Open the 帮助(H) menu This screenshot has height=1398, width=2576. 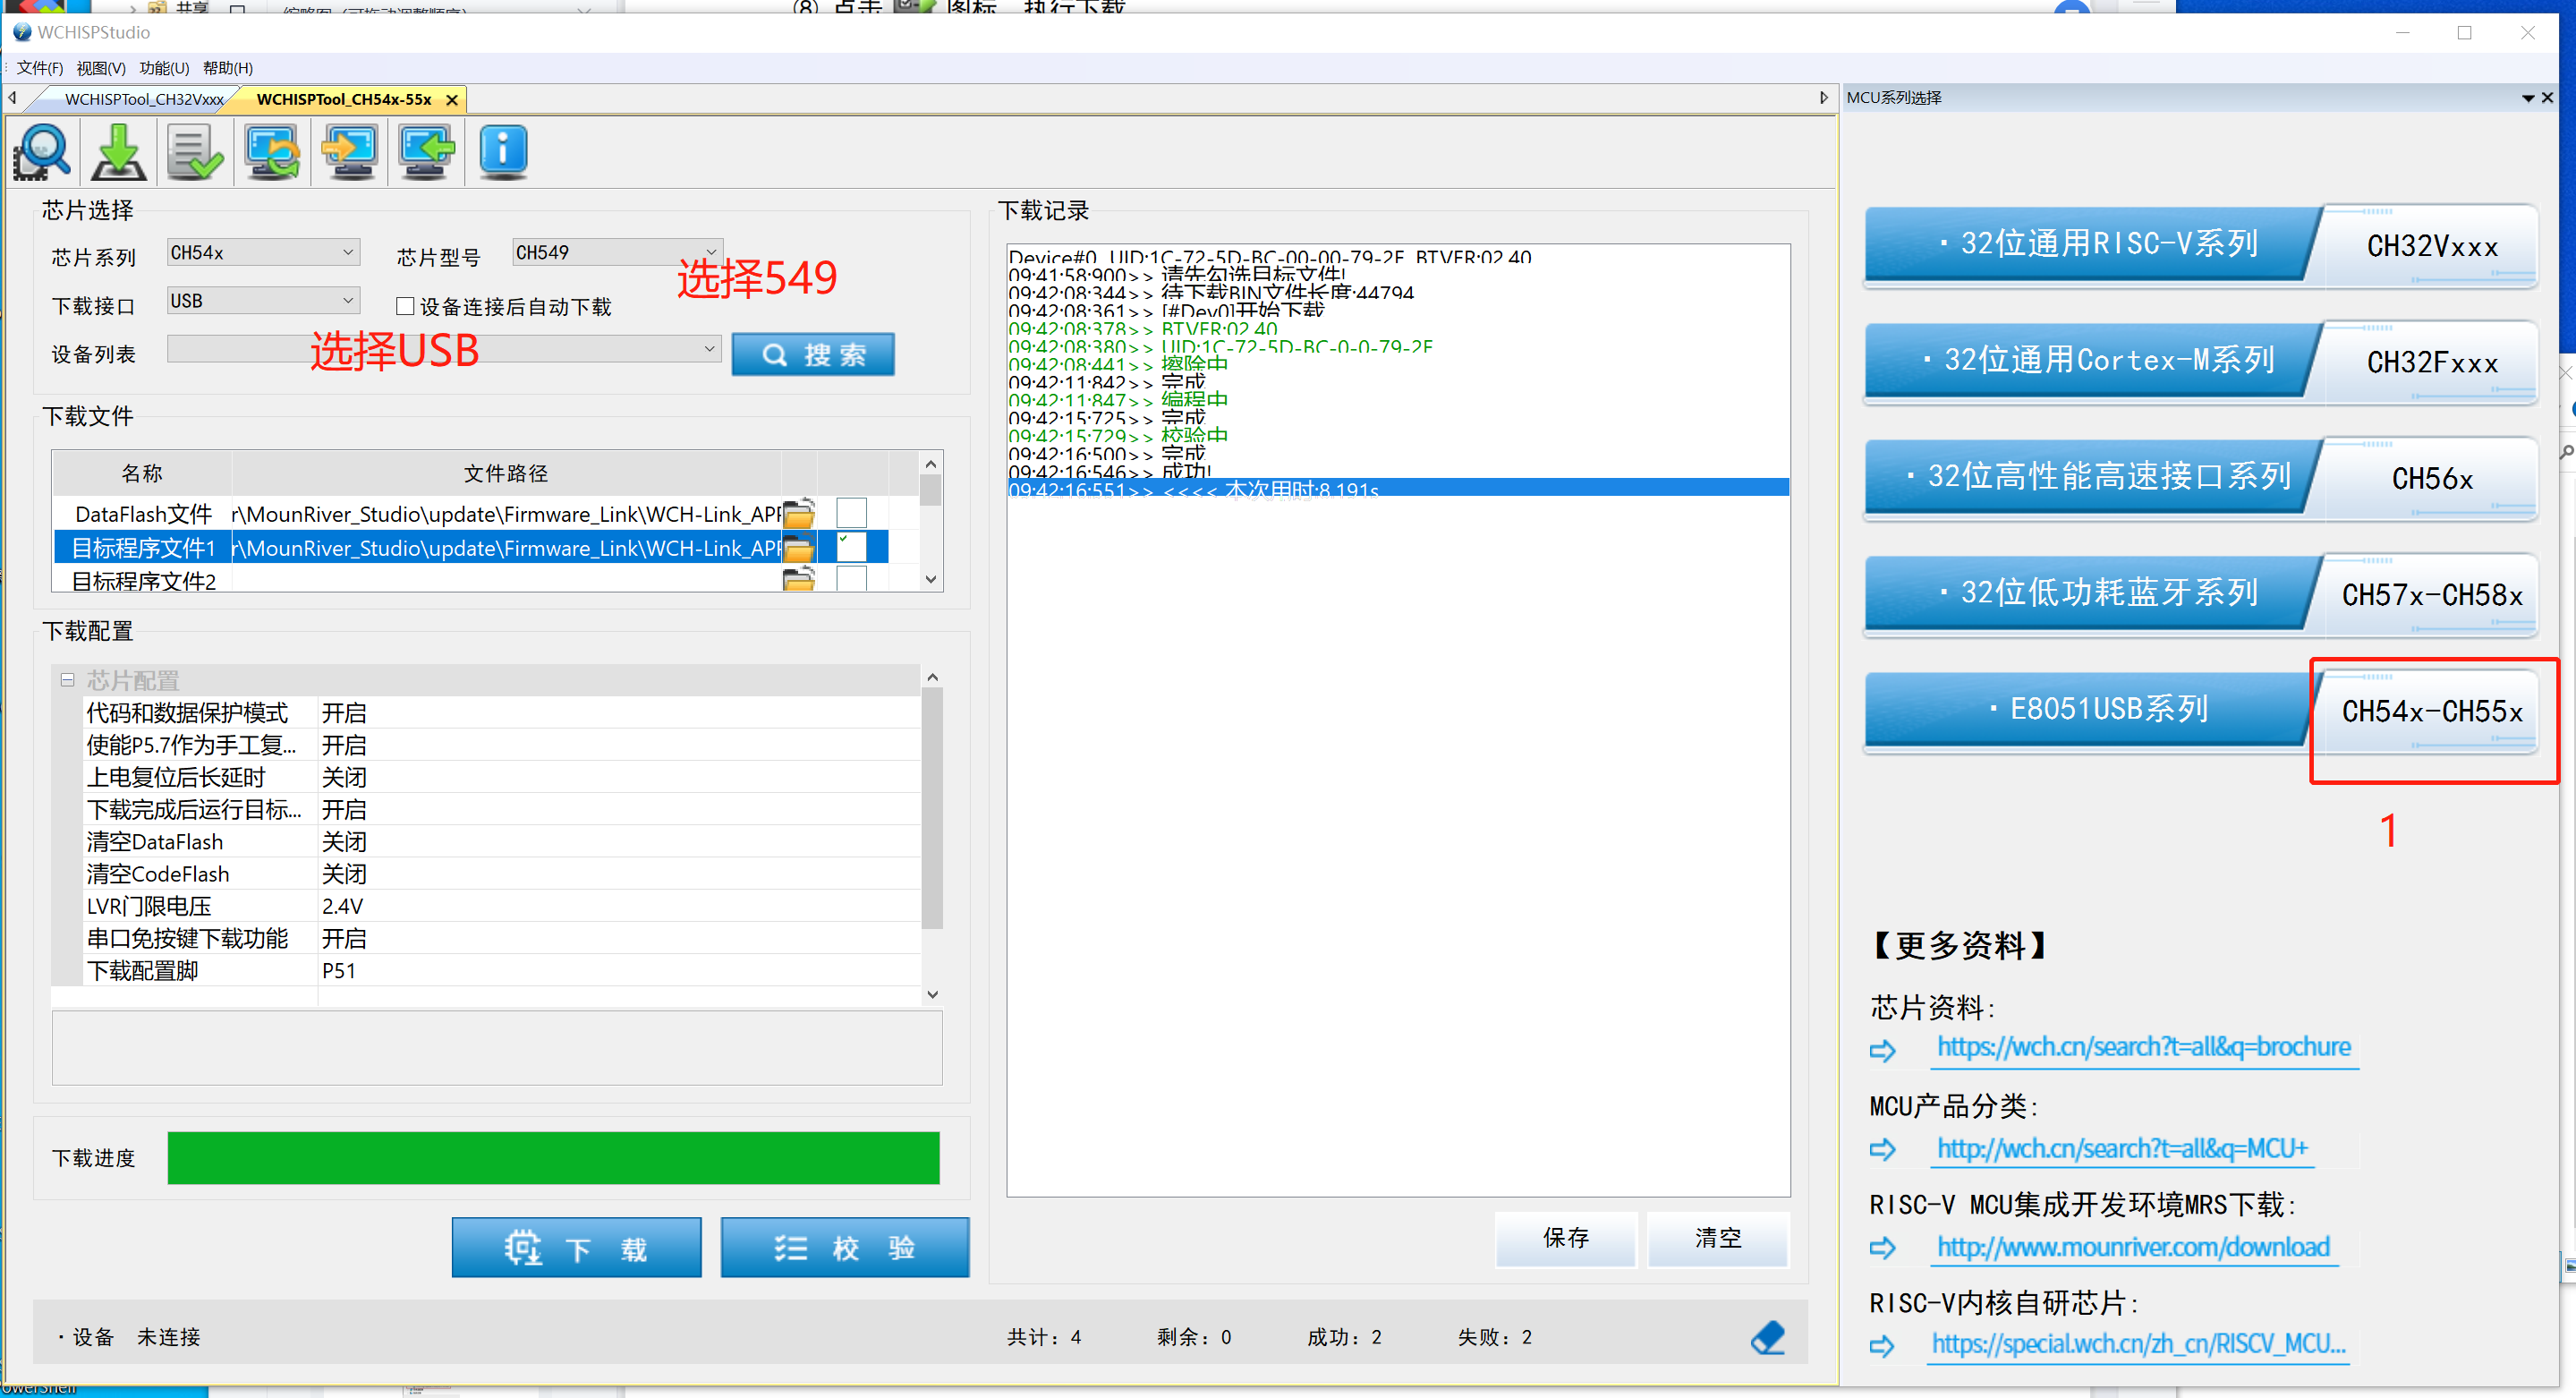point(228,68)
